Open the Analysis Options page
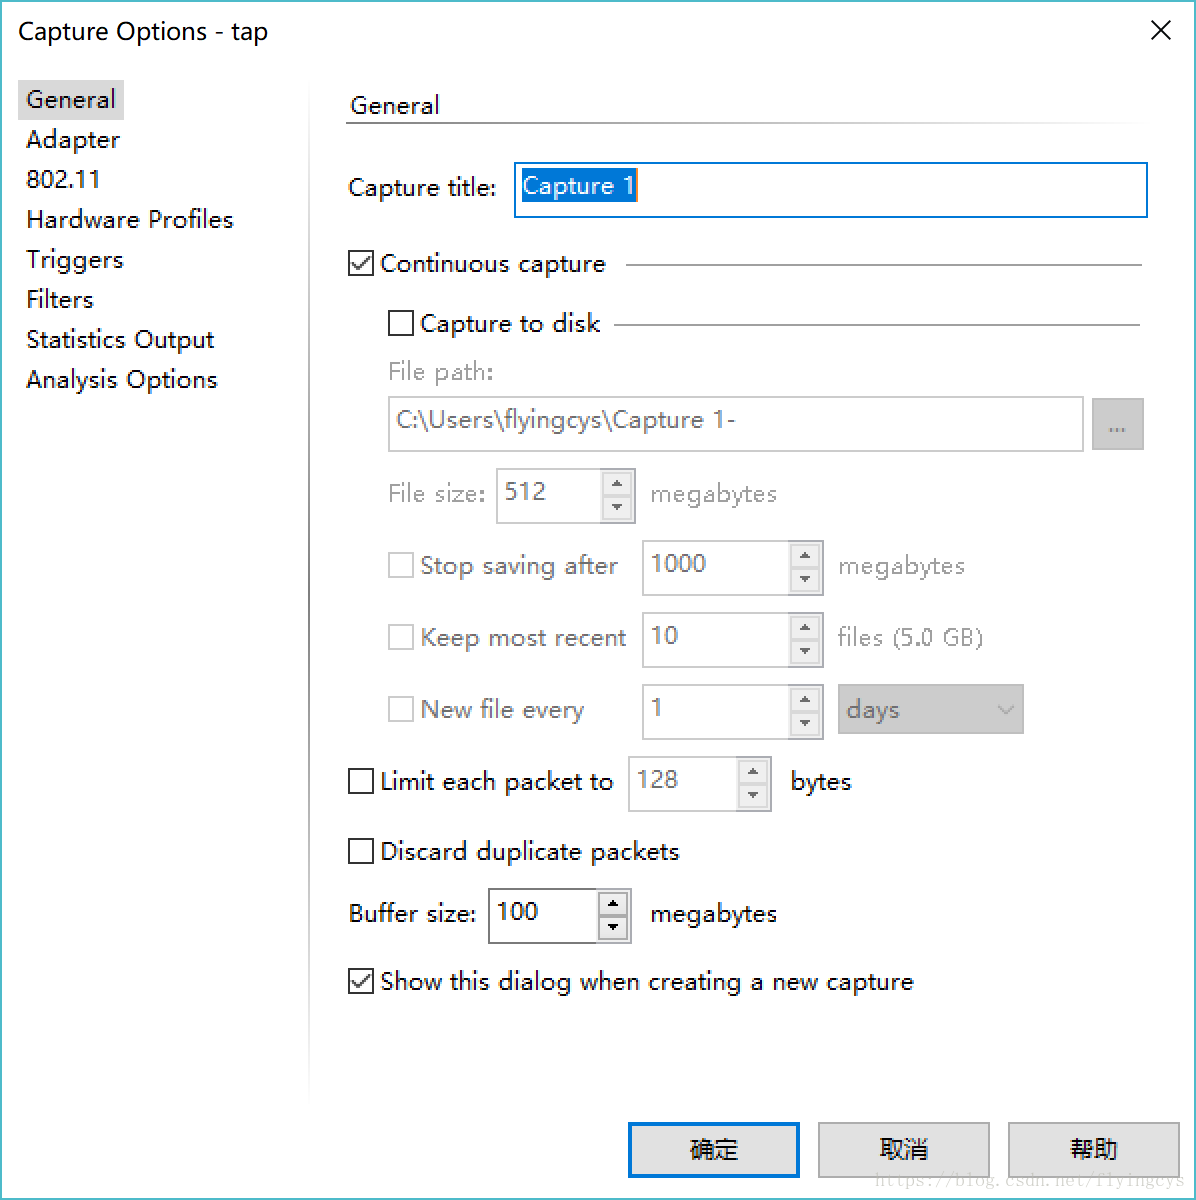The height and width of the screenshot is (1200, 1196). tap(122, 380)
